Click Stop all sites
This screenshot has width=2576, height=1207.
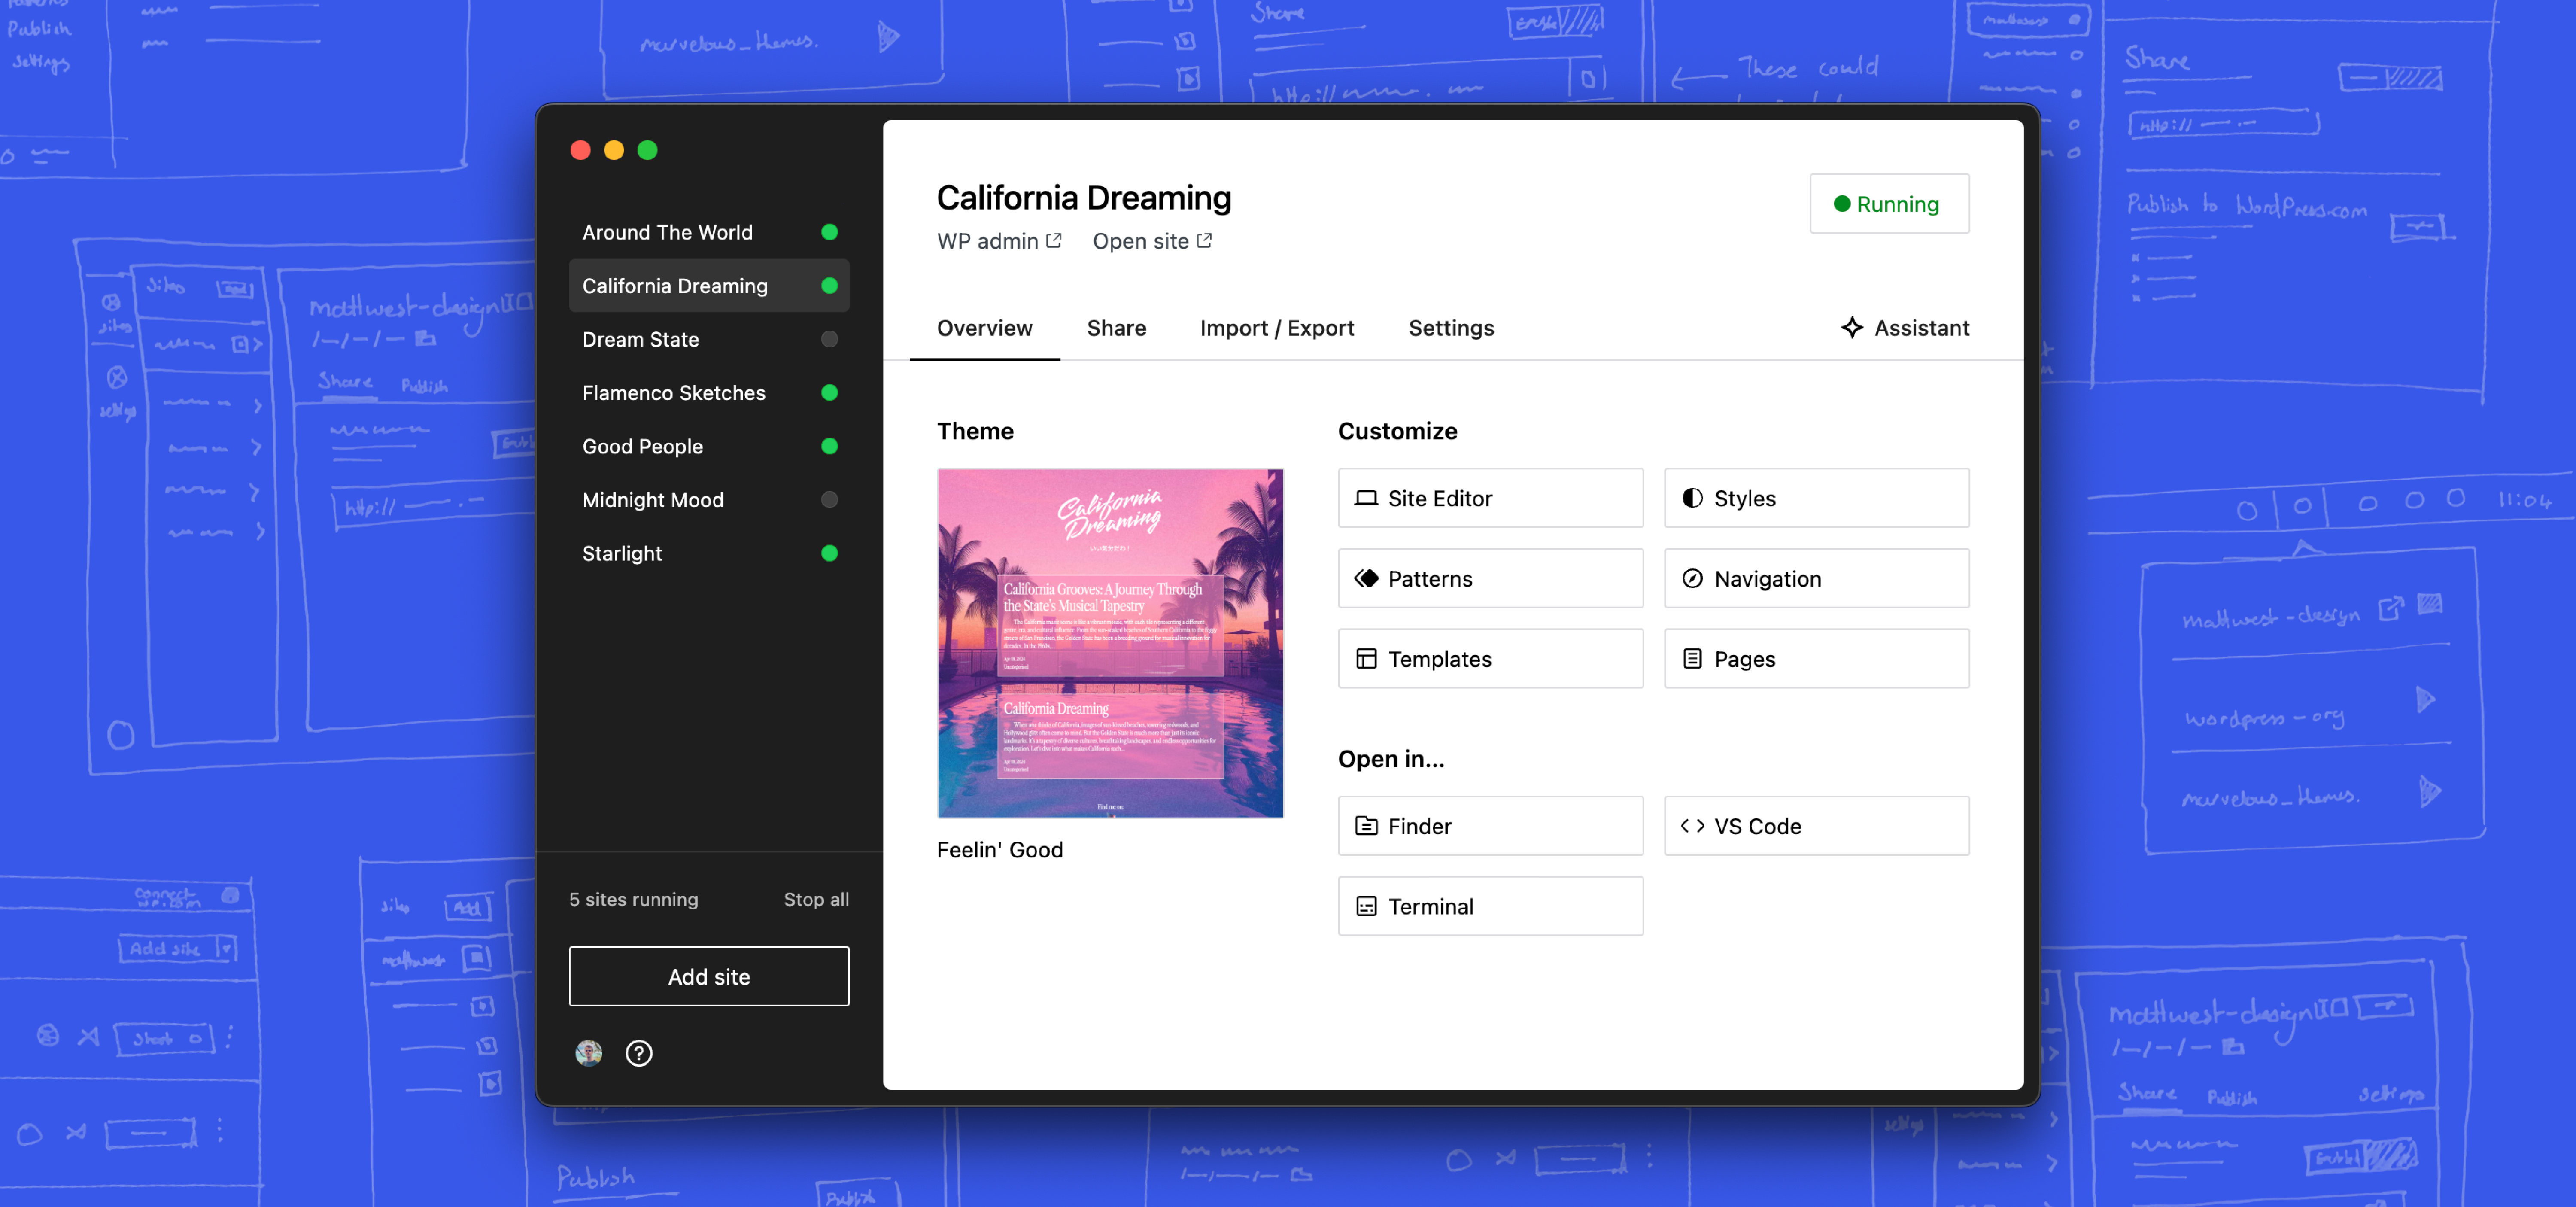816,899
